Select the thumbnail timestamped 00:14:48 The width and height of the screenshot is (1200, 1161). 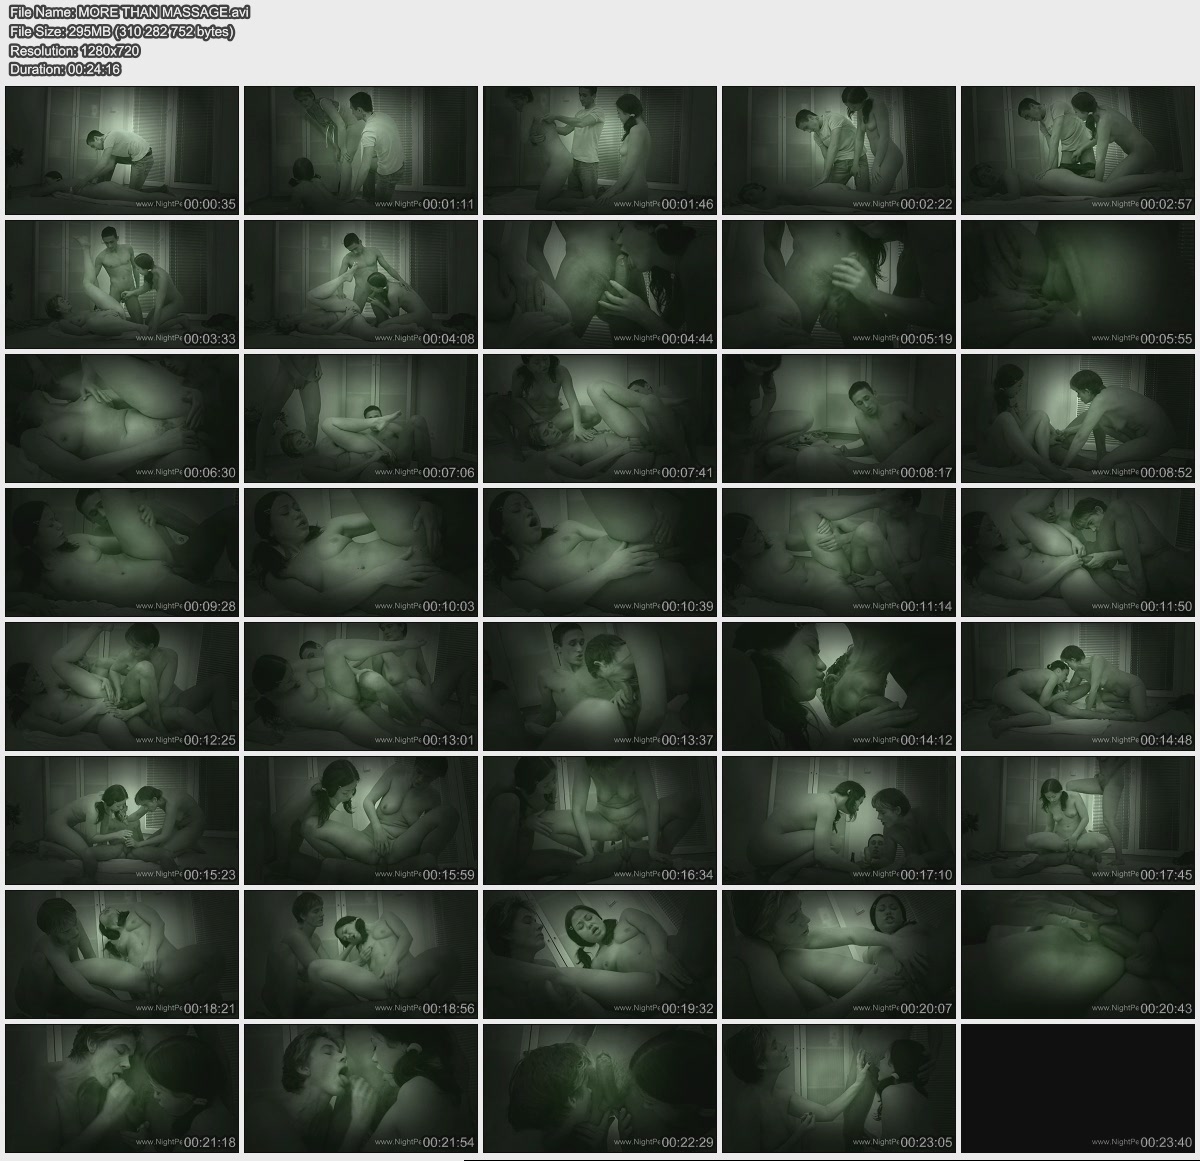(x=1078, y=686)
